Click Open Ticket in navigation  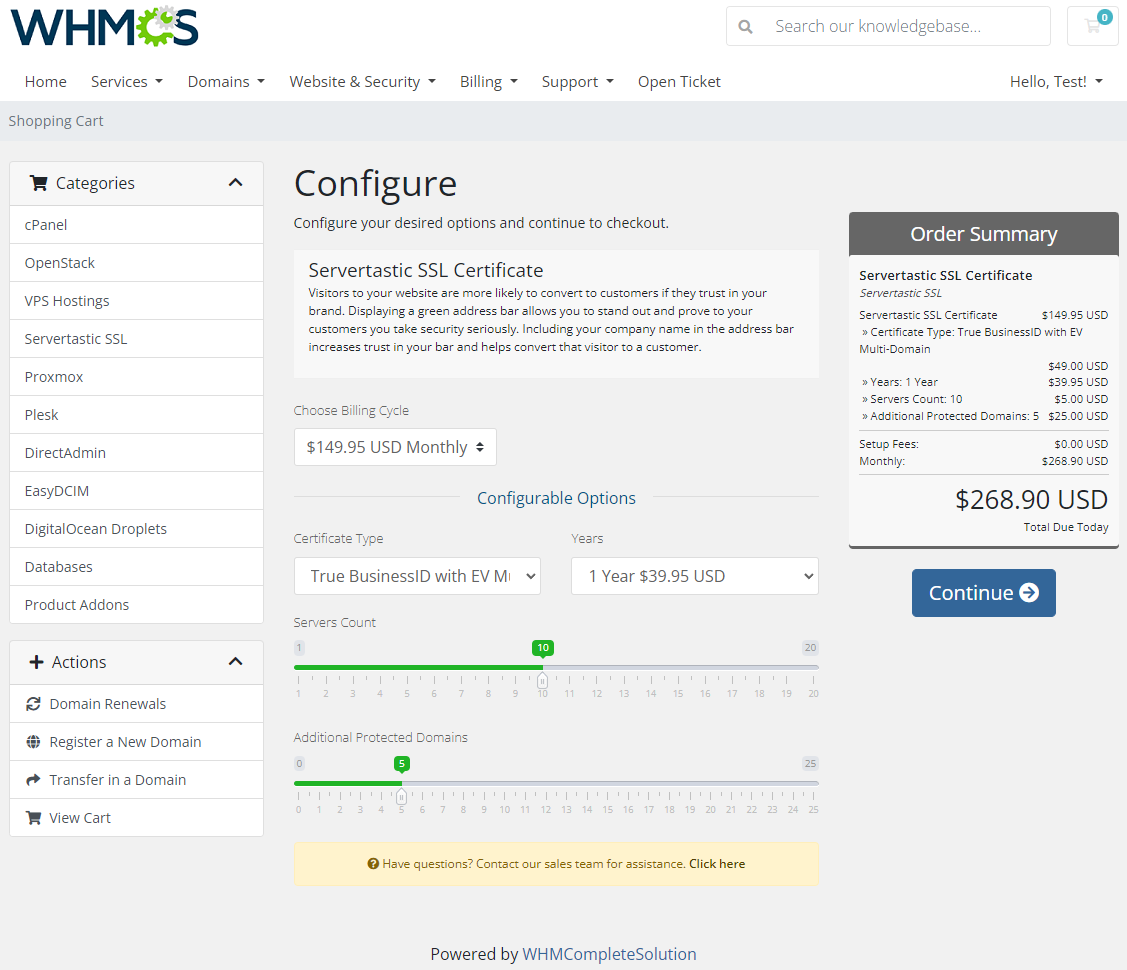[679, 82]
